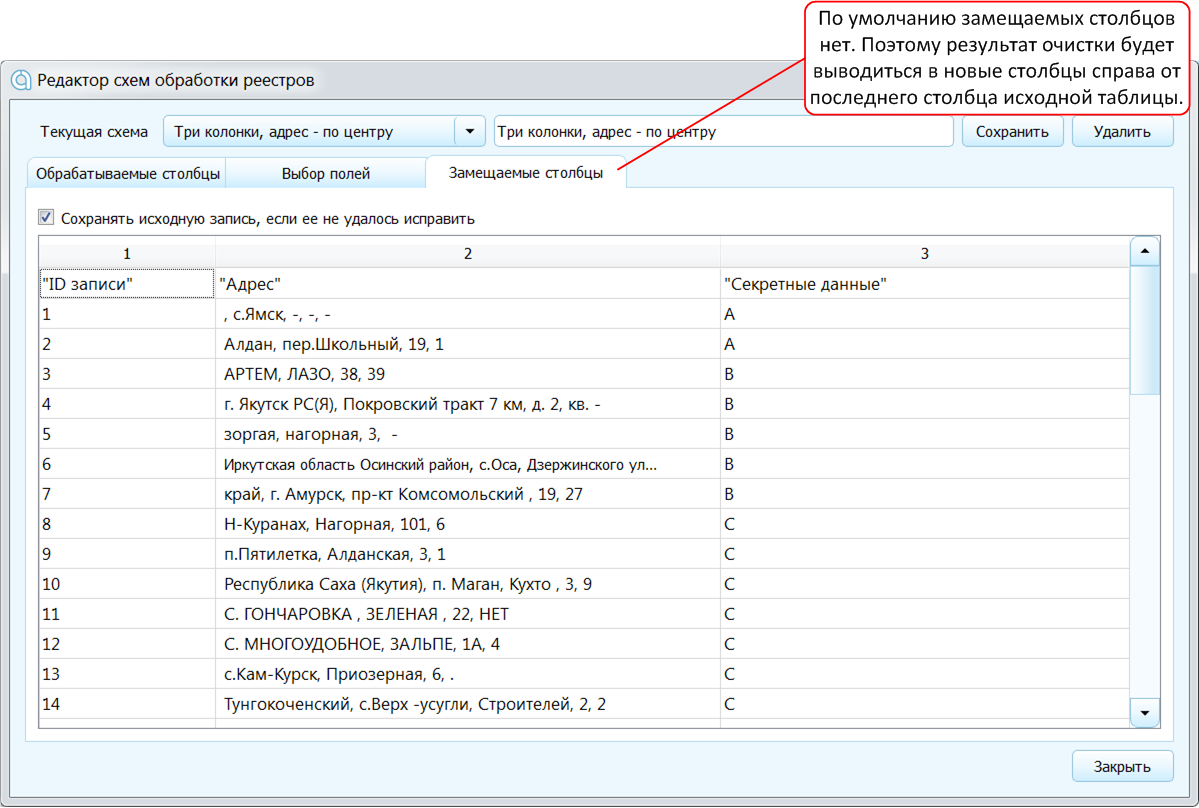Select the current scheme combo box

(x=324, y=131)
